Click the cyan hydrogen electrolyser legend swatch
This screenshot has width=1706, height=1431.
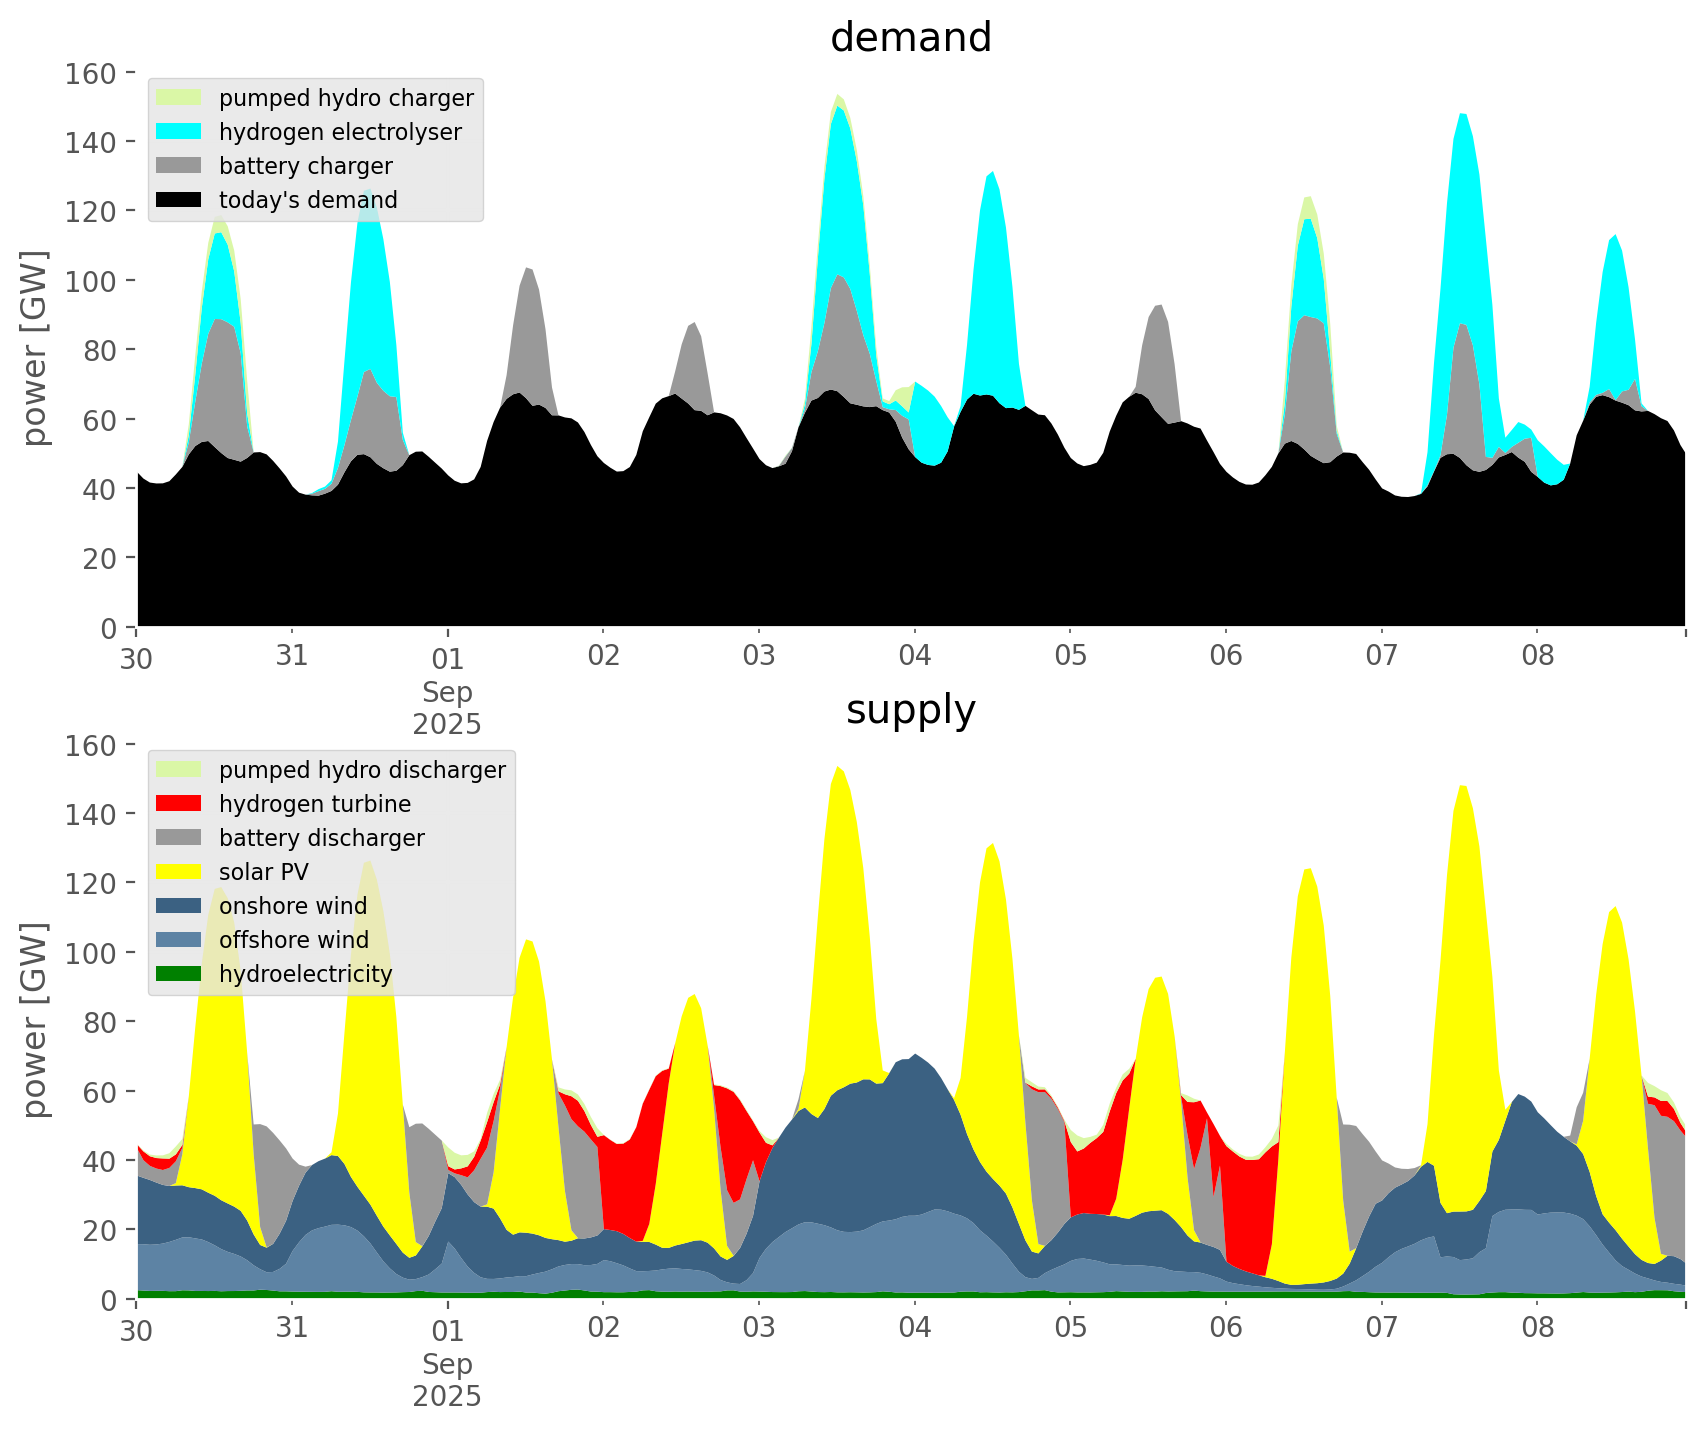tap(179, 132)
